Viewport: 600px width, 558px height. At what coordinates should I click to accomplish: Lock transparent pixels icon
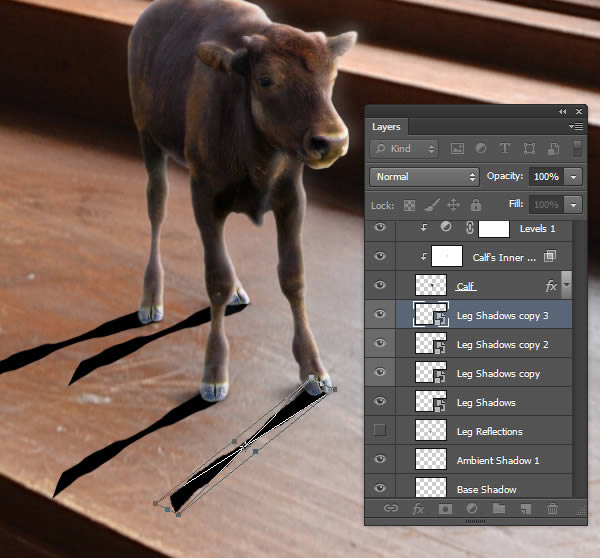pos(409,206)
